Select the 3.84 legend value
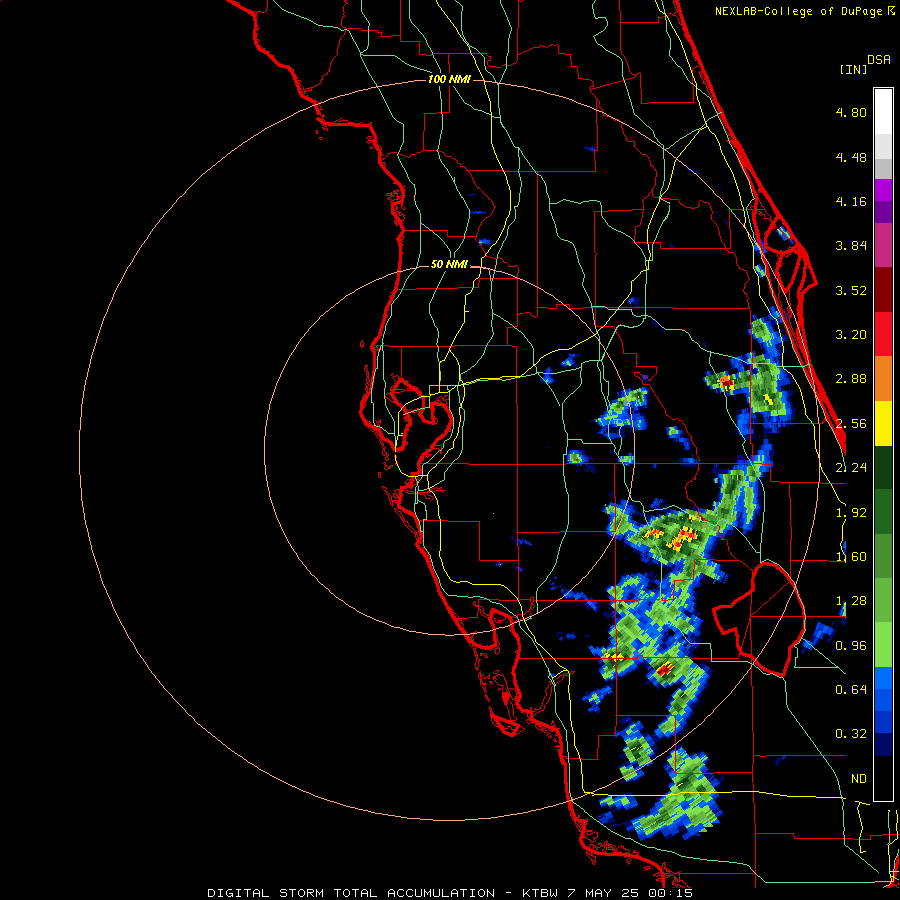The height and width of the screenshot is (900, 900). tap(851, 246)
